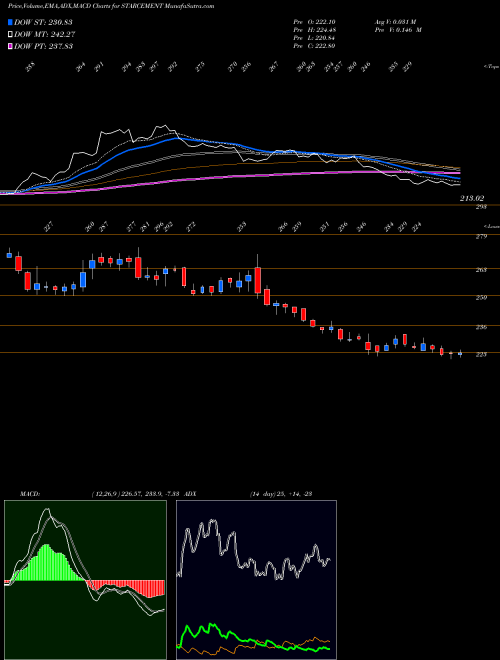Select the DOW MT 242.27 legend text

[x=45, y=34]
